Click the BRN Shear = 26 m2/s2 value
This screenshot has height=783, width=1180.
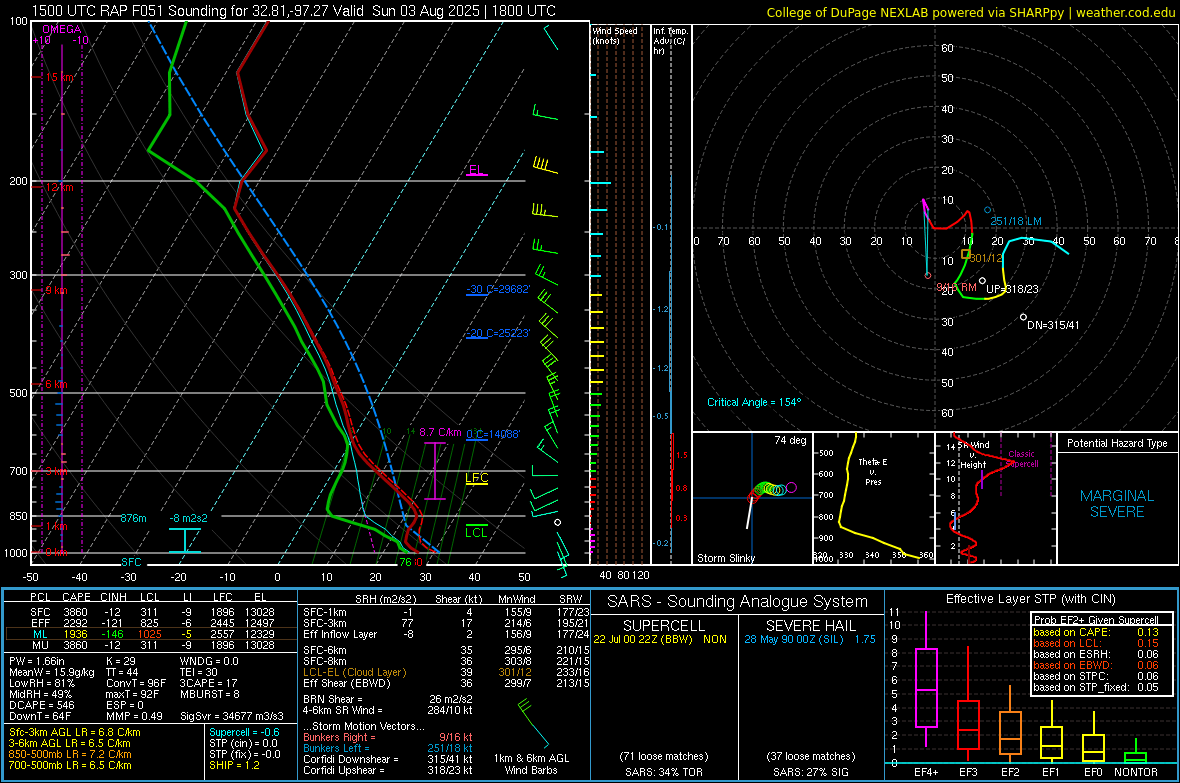(x=388, y=699)
